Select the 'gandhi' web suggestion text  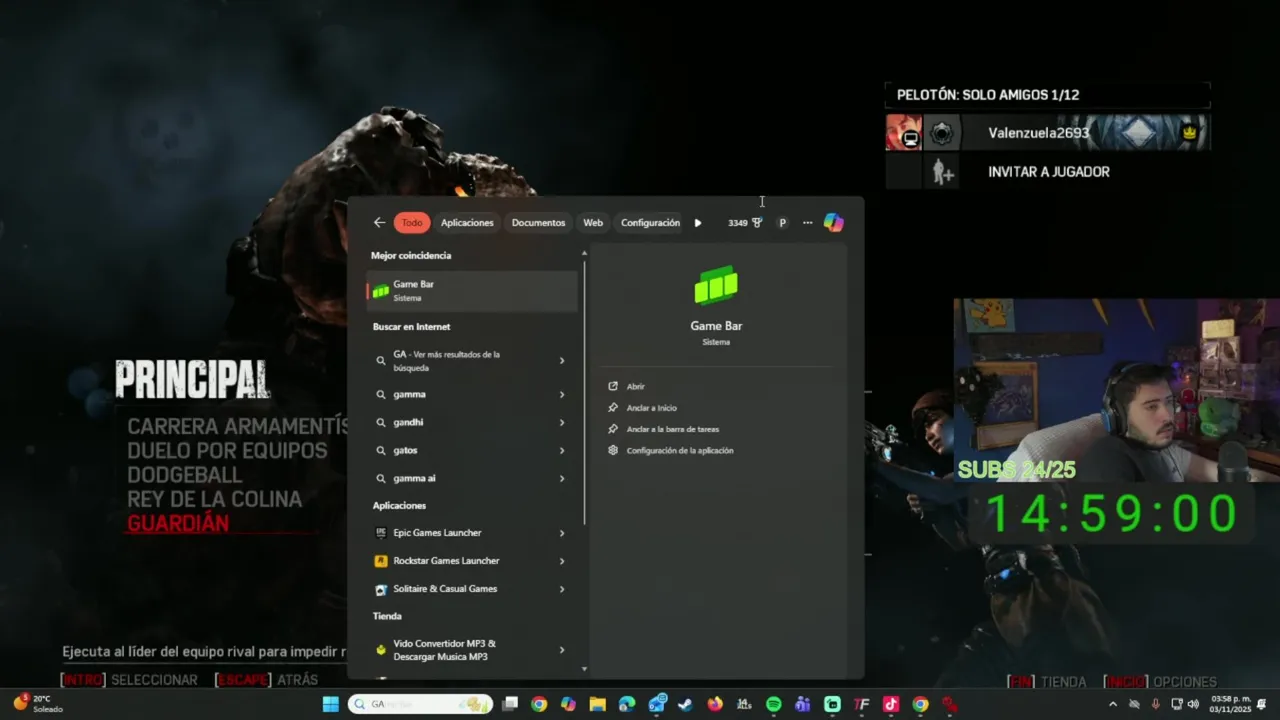(x=408, y=422)
